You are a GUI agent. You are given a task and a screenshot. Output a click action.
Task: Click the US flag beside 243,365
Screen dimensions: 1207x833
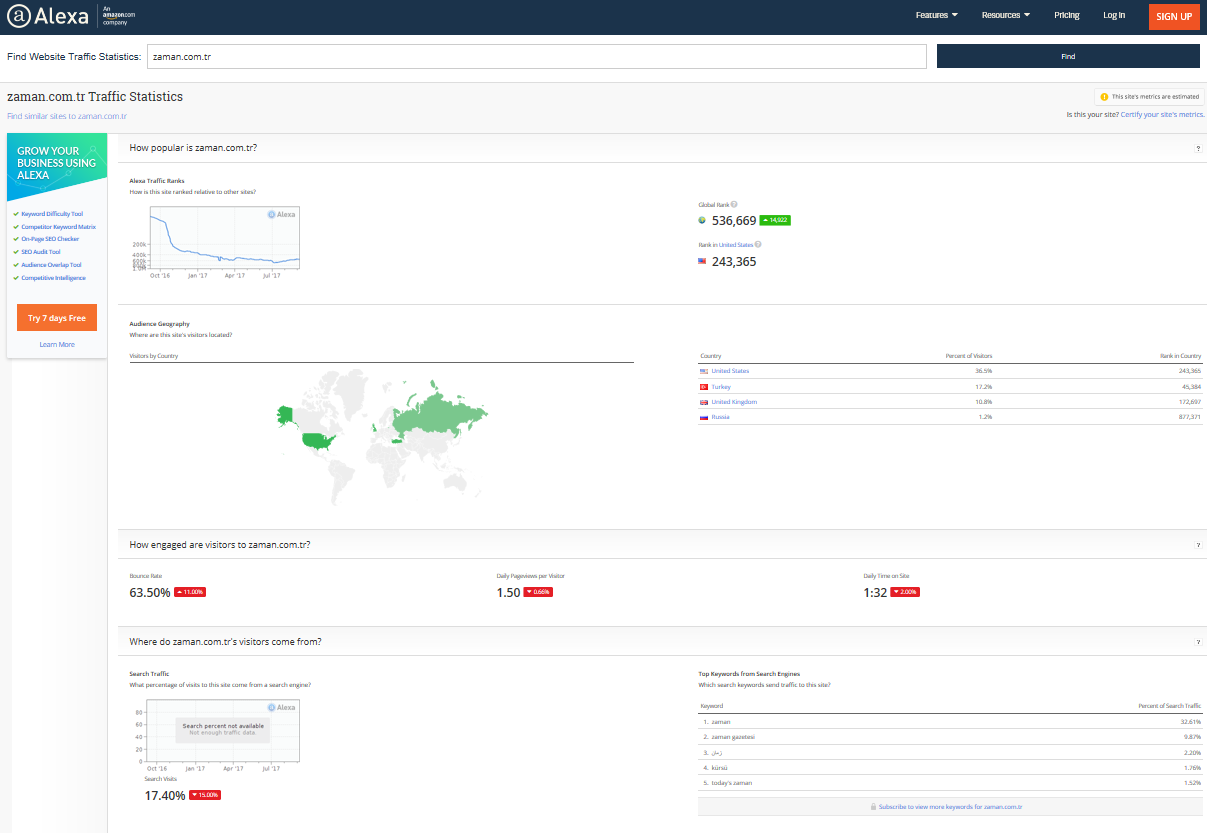coord(702,261)
